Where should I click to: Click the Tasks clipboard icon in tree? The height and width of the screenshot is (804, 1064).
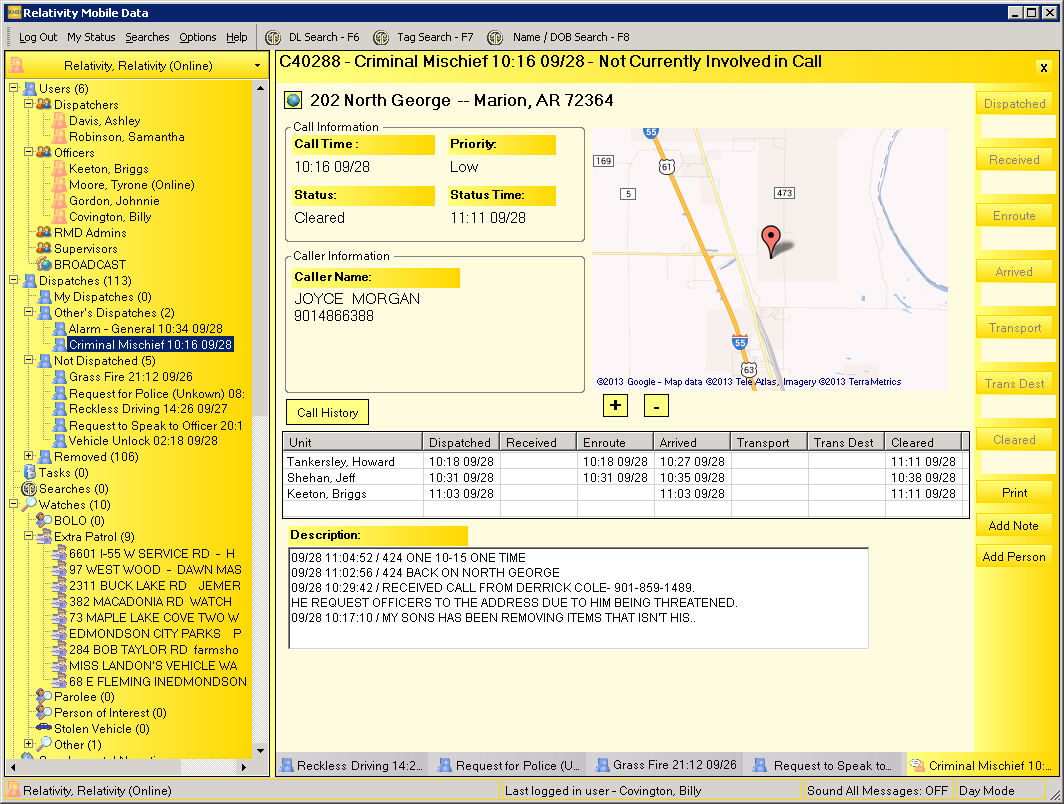click(29, 472)
